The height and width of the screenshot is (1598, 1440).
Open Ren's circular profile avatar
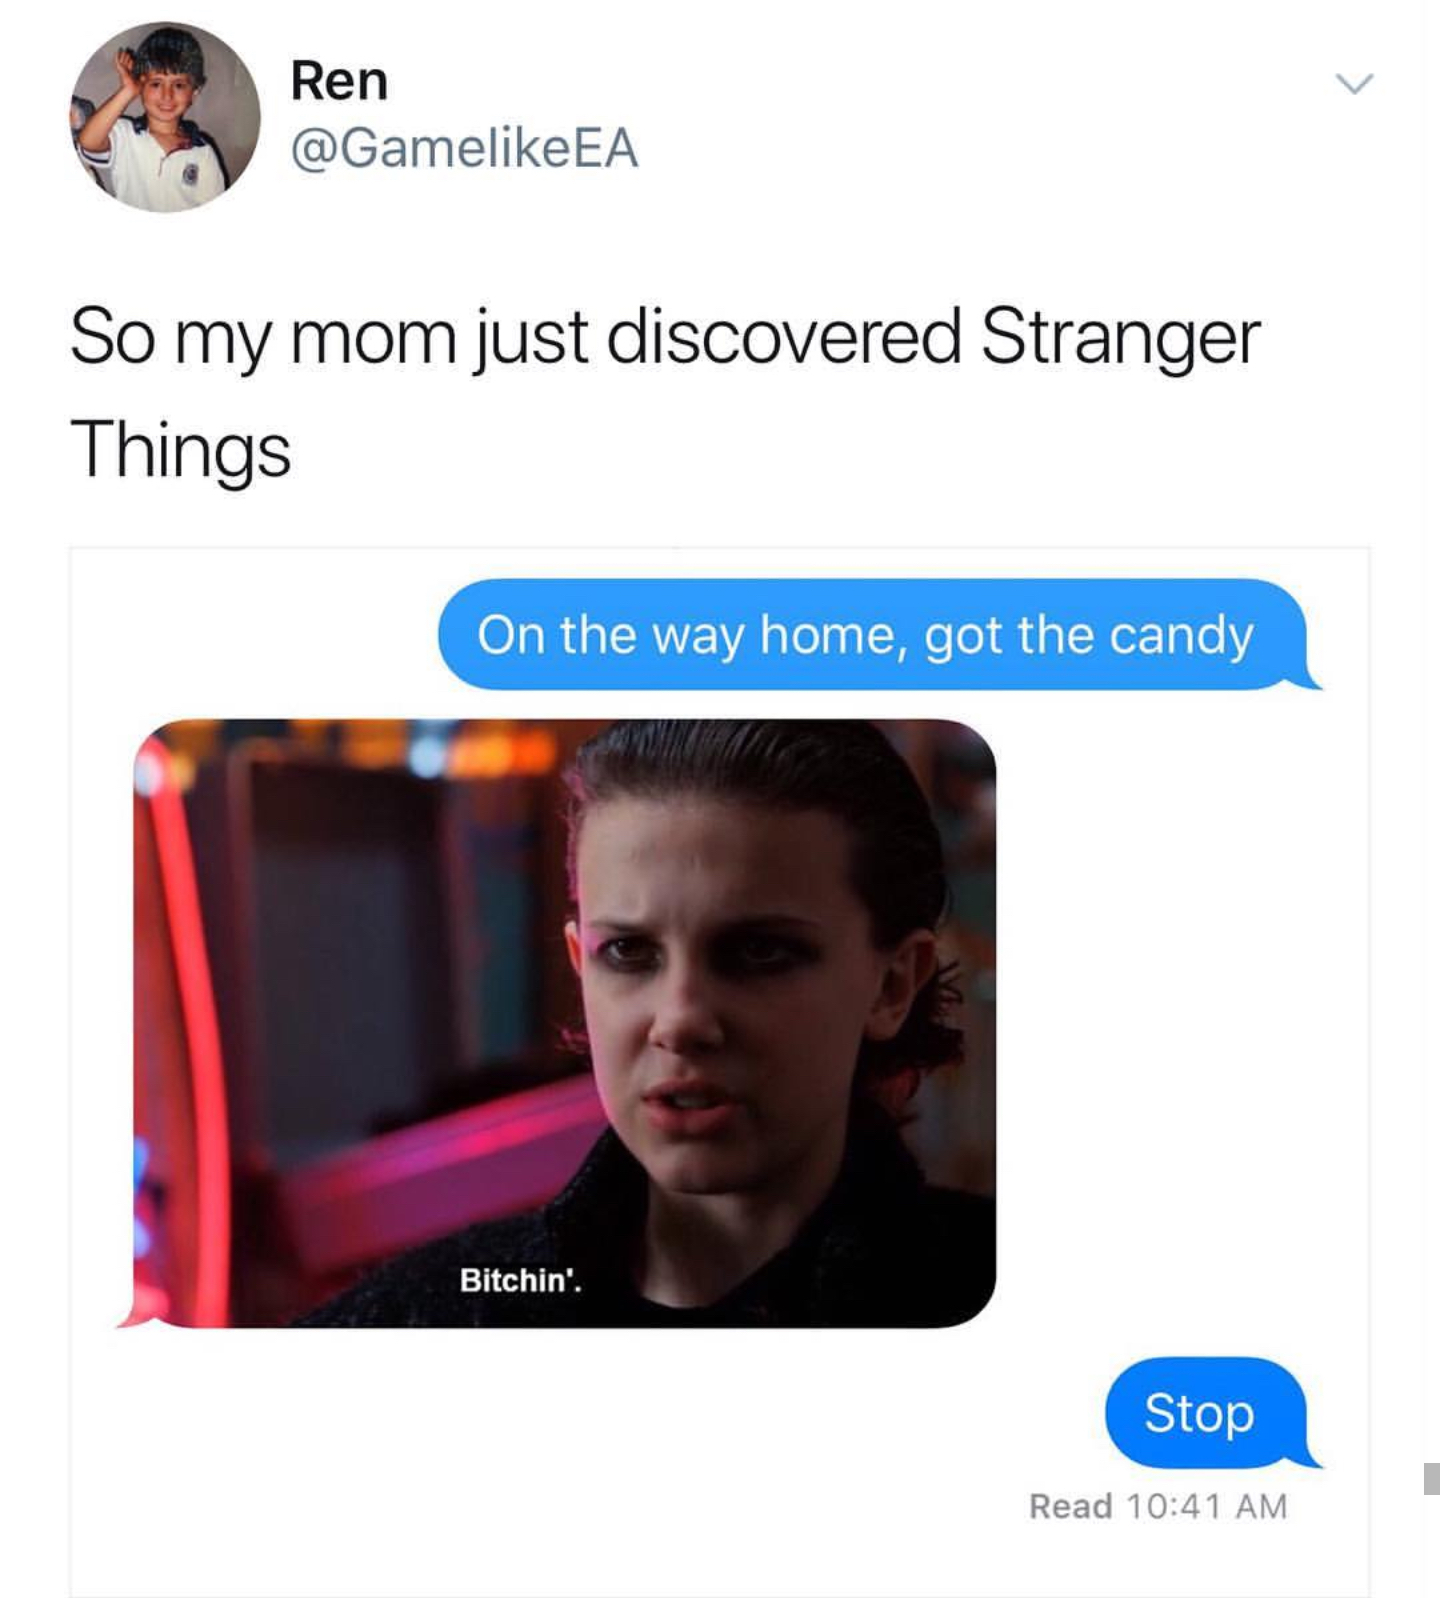165,117
